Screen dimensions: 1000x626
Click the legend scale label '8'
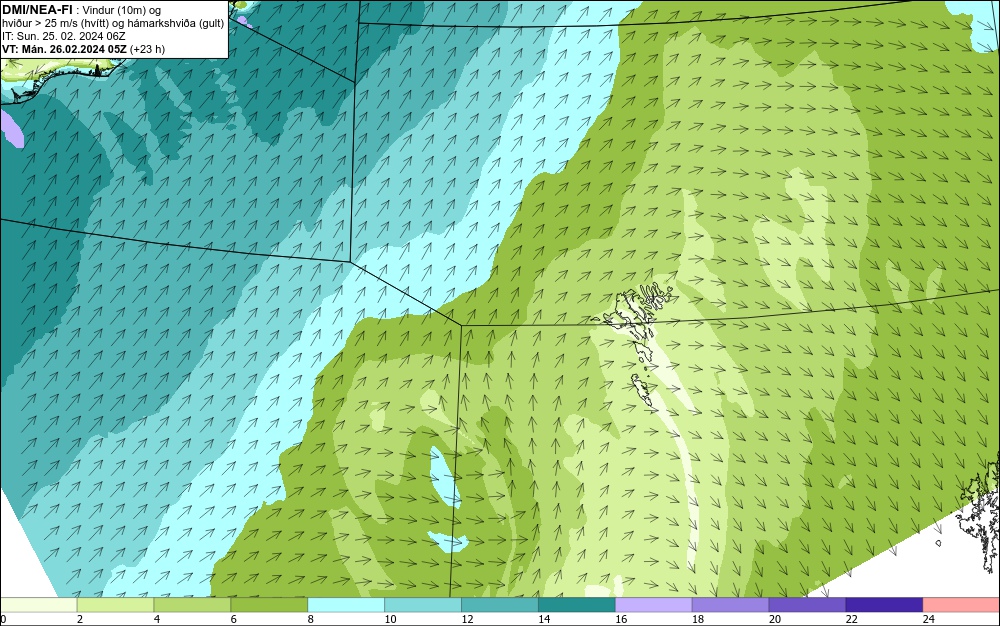pyautogui.click(x=310, y=619)
